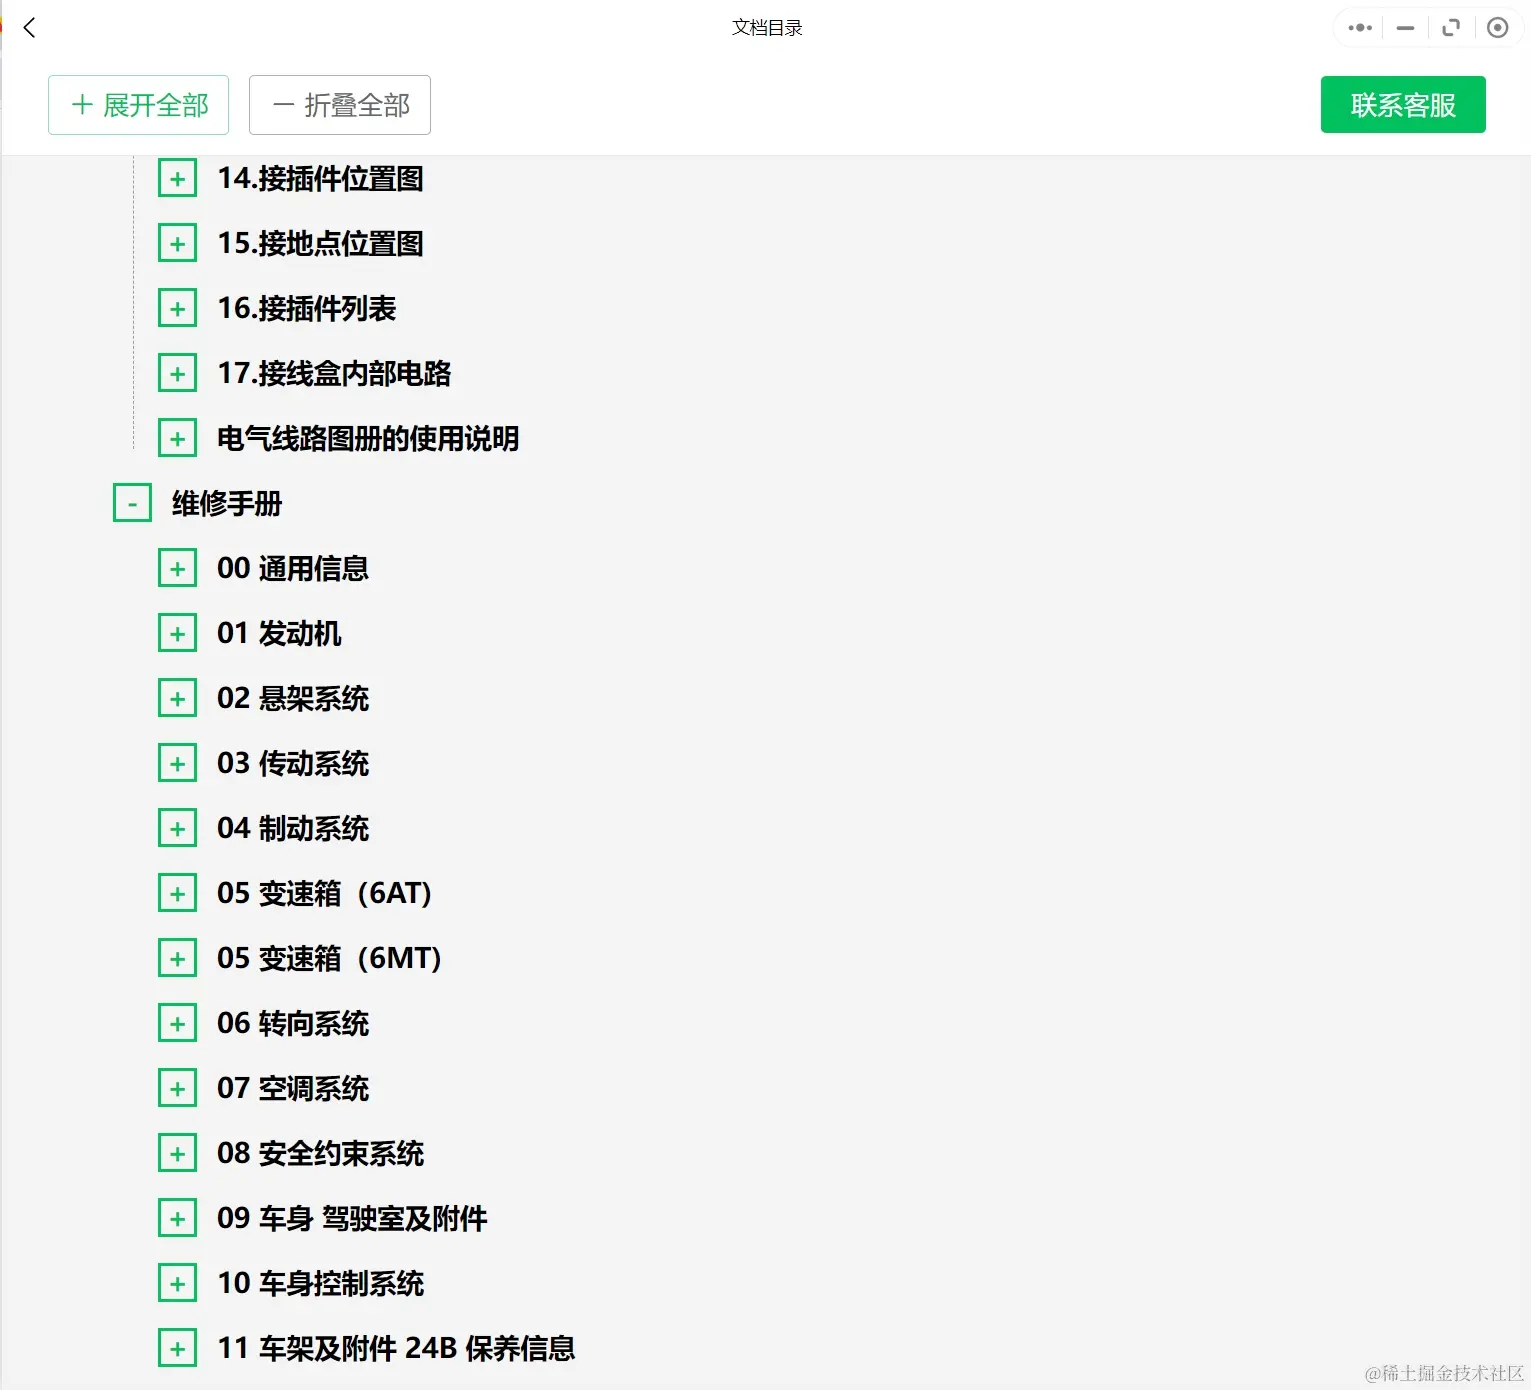Viewport: 1531px width, 1390px height.
Task: Expand 05 变速箱（6AT）
Action: [x=178, y=892]
